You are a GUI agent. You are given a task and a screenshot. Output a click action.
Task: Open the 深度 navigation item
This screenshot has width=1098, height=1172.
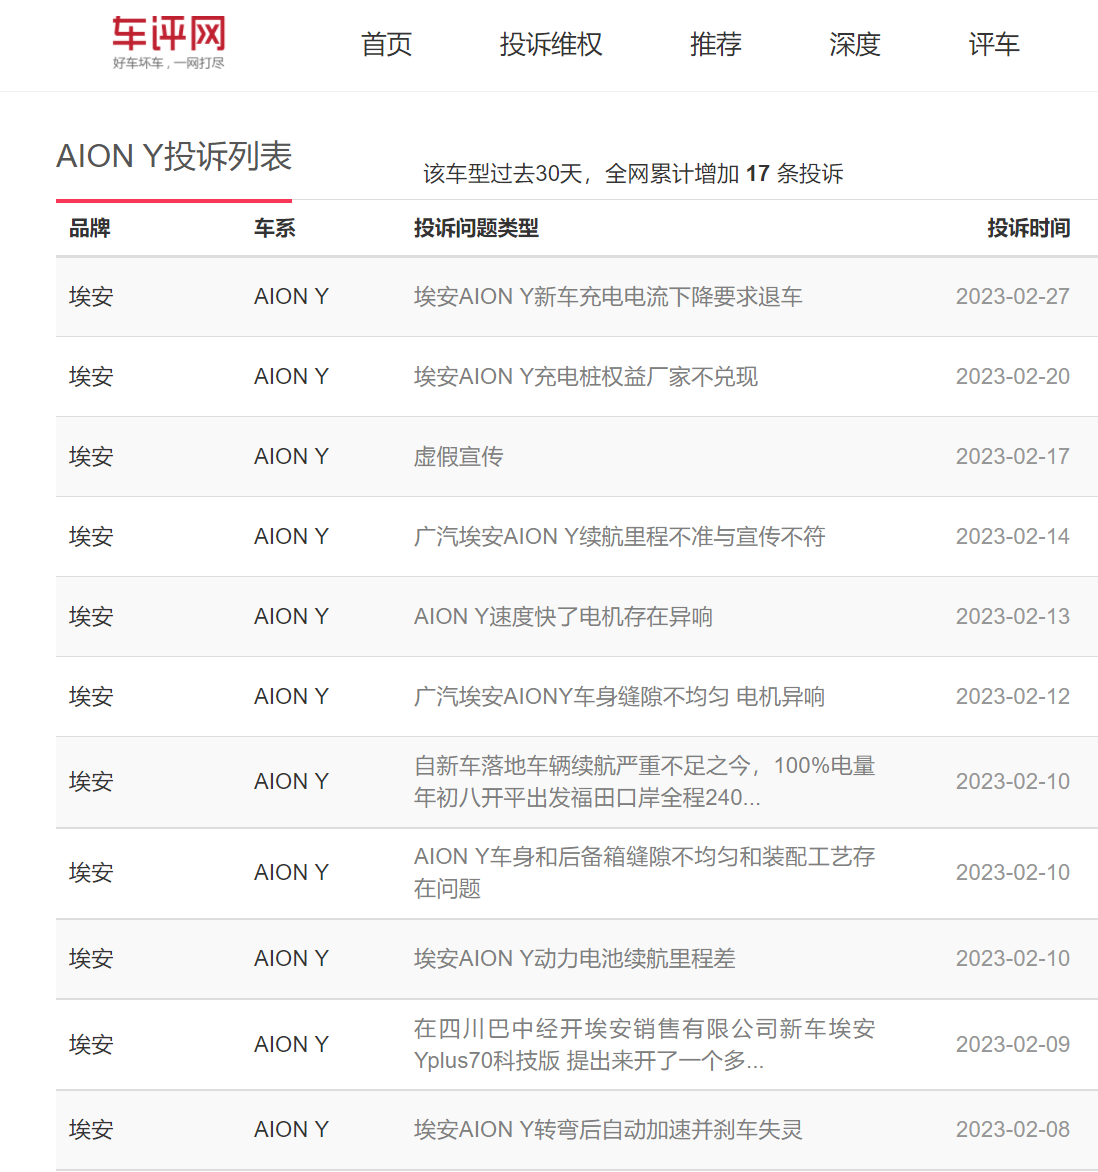[854, 45]
